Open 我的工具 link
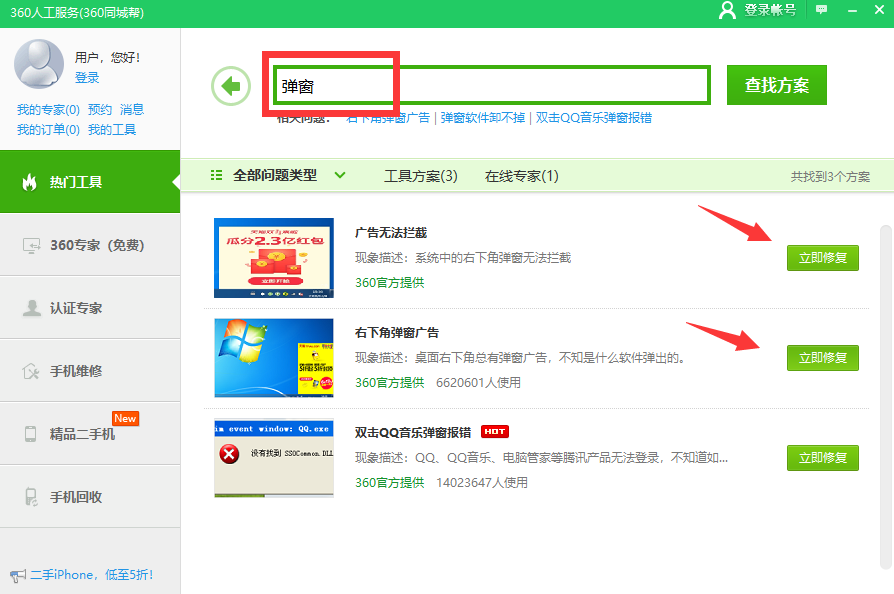894x594 pixels. (x=112, y=130)
